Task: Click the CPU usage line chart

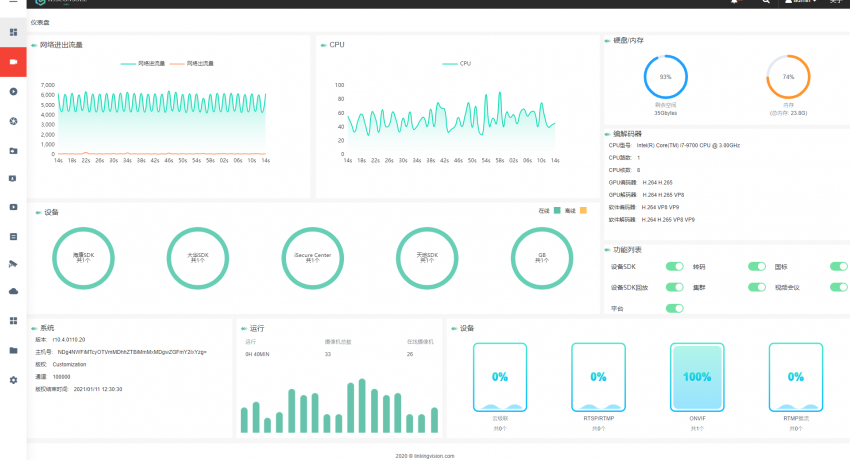Action: [x=451, y=122]
